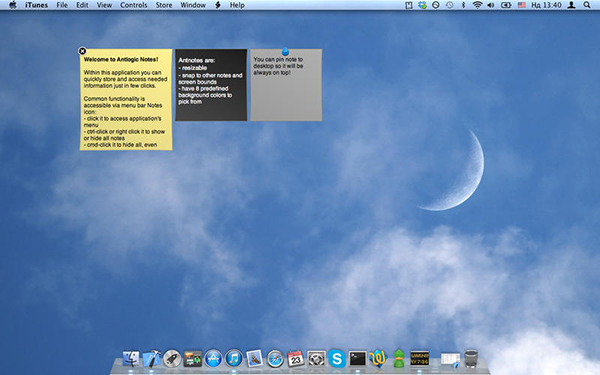Open the Edit menu
Viewport: 600px width, 375px height.
coord(82,5)
